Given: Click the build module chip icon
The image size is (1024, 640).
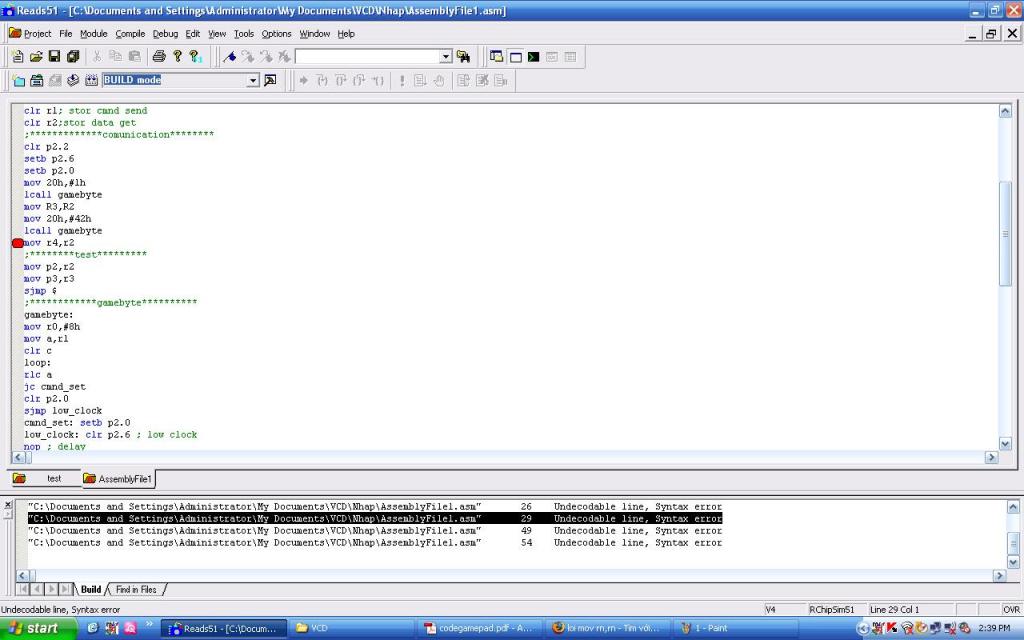Looking at the screenshot, I should 91,80.
